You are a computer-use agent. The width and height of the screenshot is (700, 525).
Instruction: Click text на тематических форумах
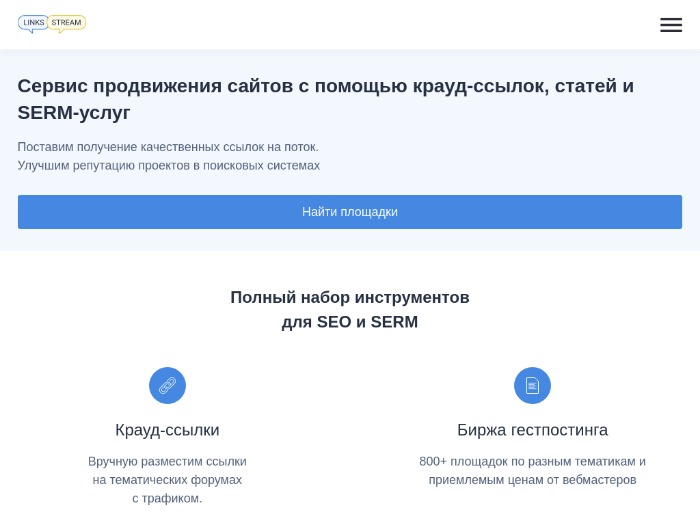click(x=167, y=480)
